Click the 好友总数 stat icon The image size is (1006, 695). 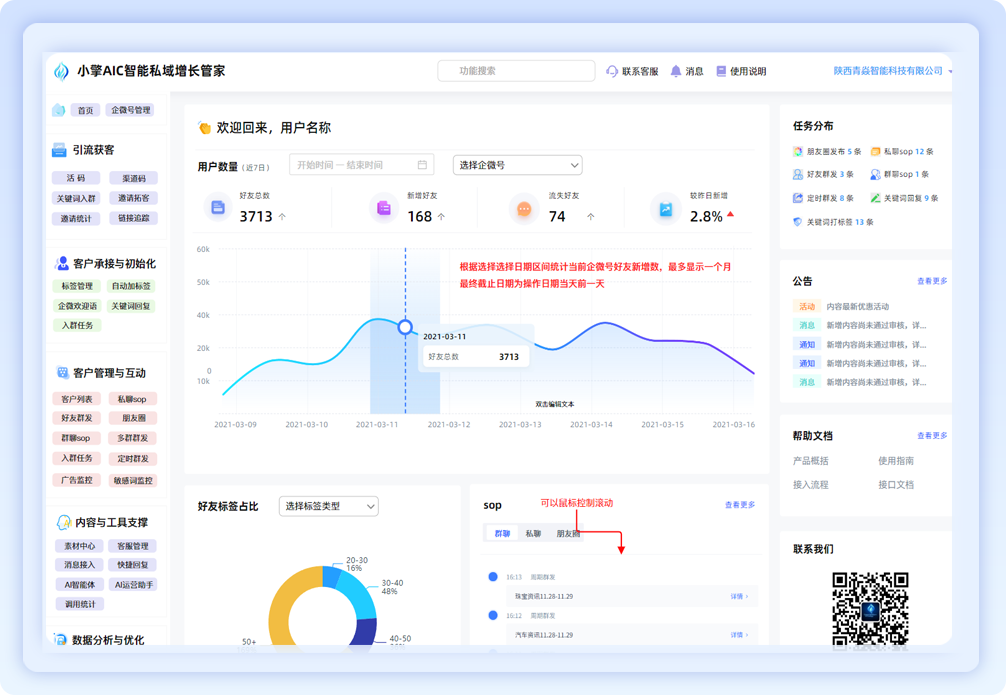point(218,208)
